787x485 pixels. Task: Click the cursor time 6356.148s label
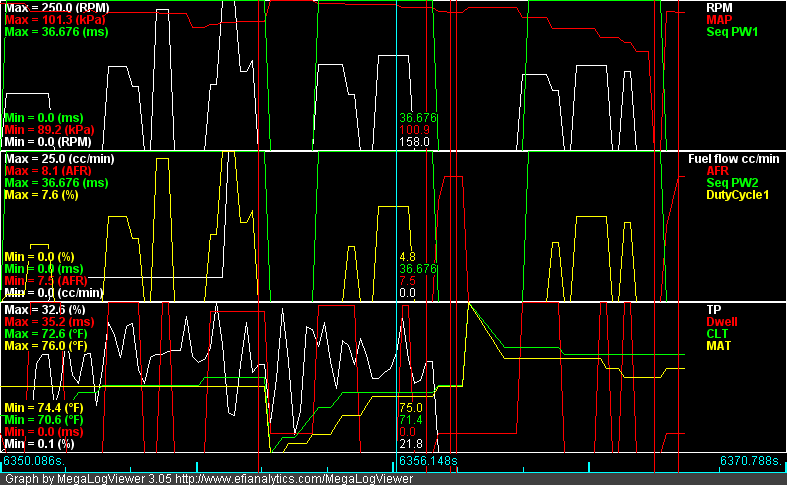428,461
